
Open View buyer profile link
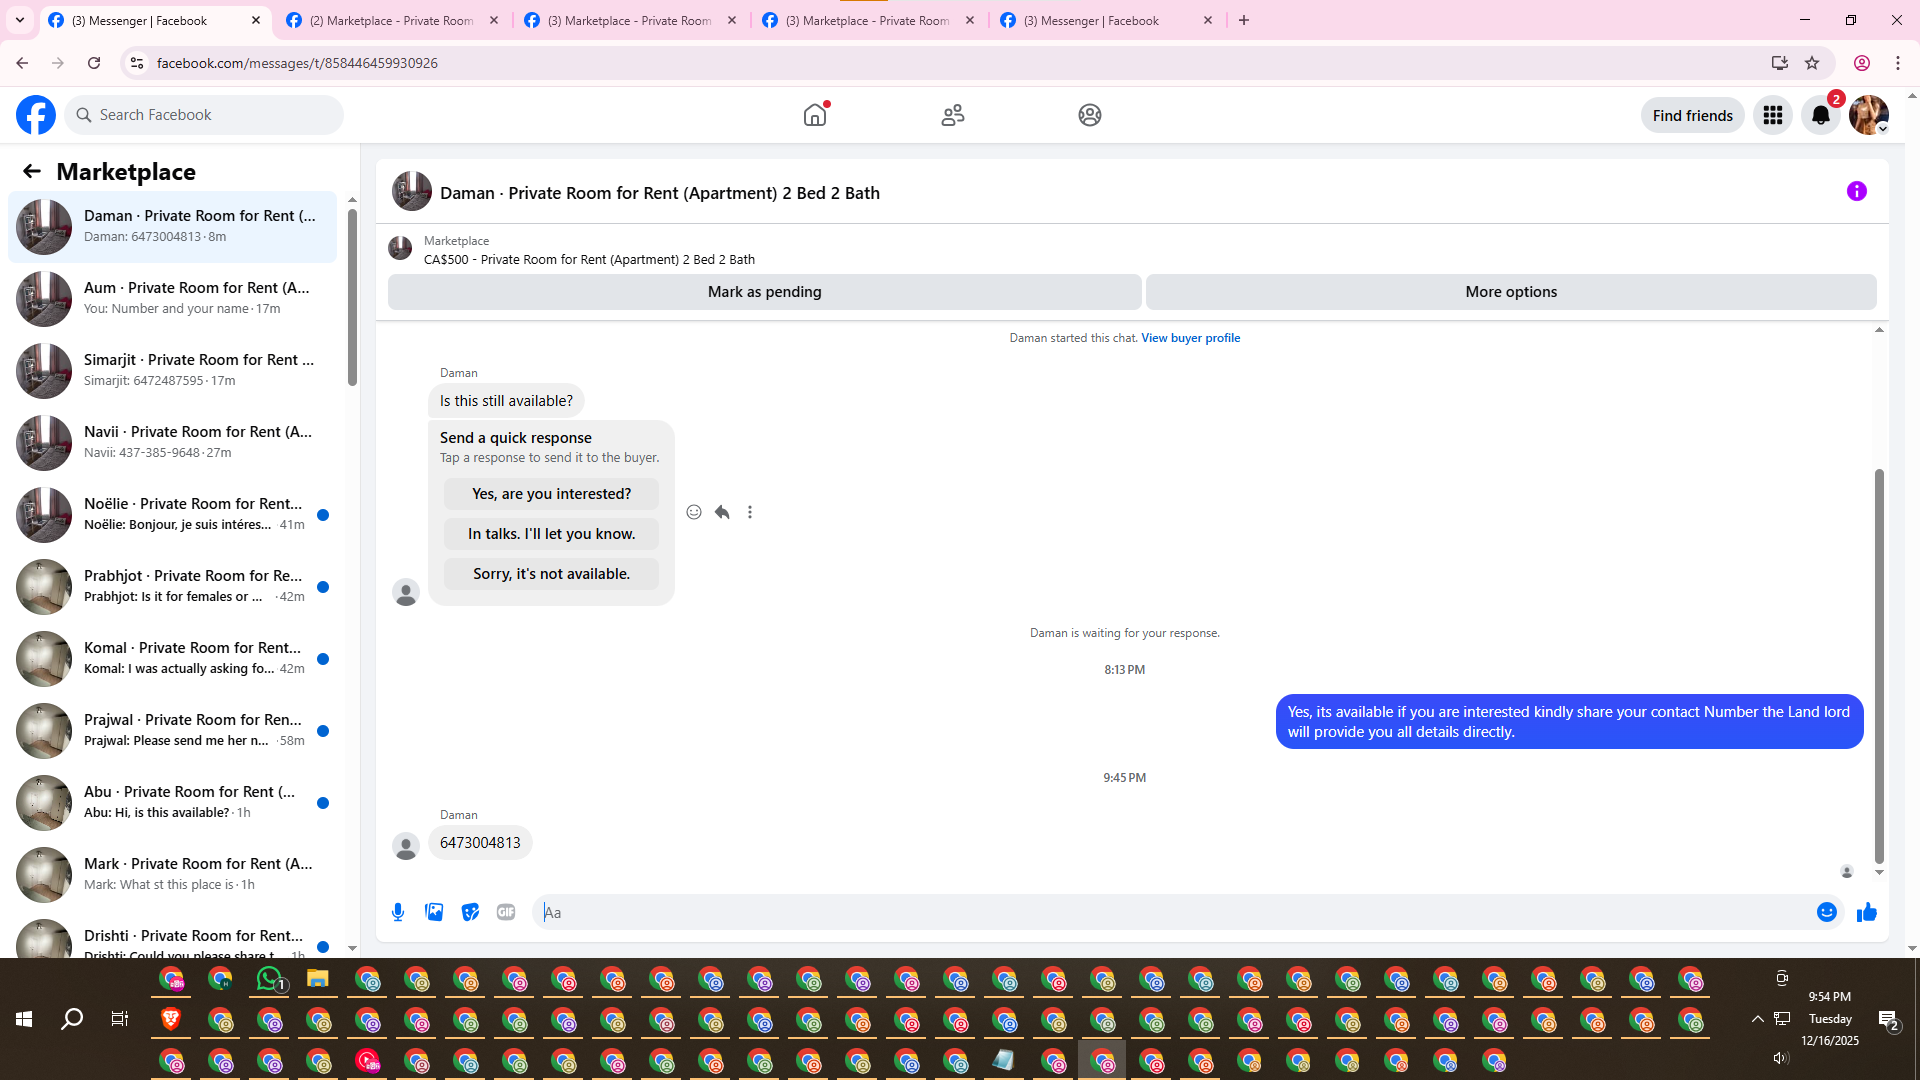1191,338
